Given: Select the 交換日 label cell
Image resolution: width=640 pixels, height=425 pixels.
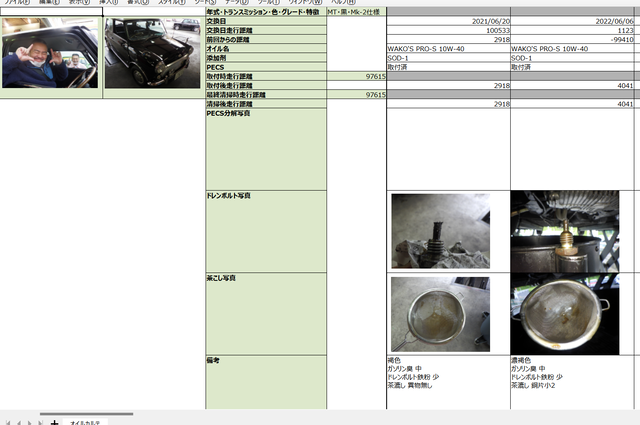Looking at the screenshot, I should coord(266,21).
